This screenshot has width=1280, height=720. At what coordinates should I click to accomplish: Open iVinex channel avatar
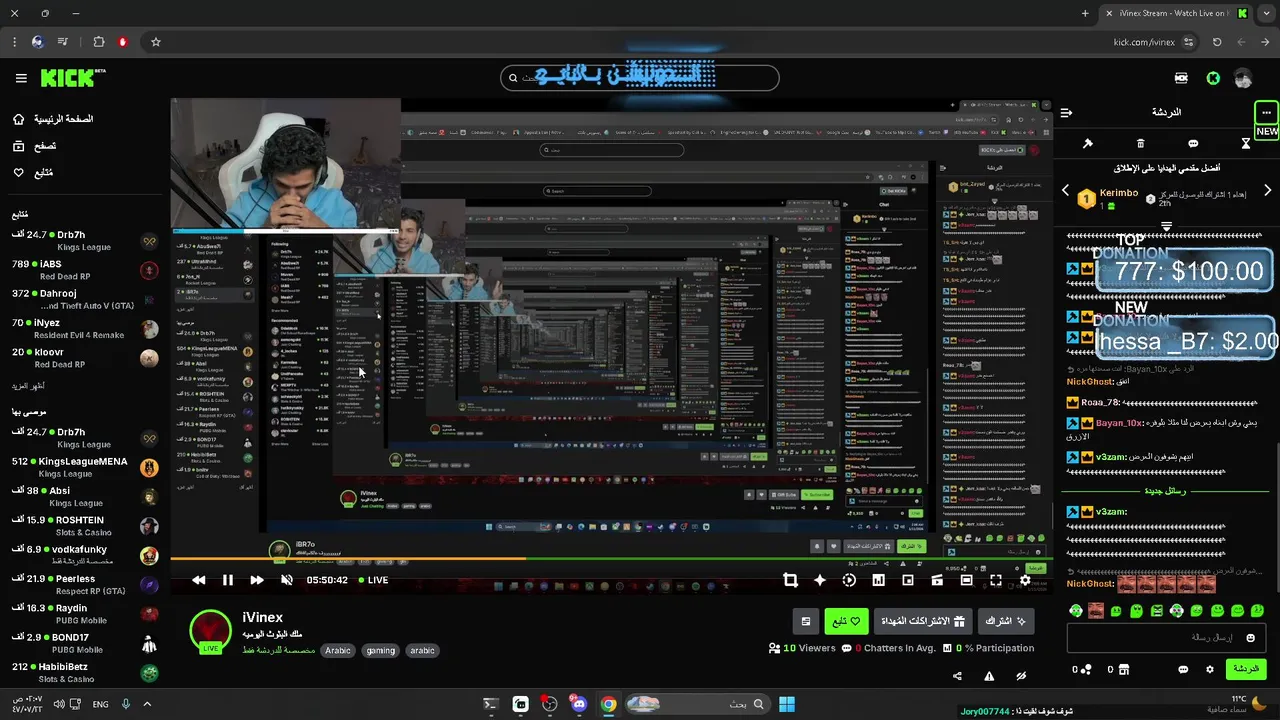(211, 630)
